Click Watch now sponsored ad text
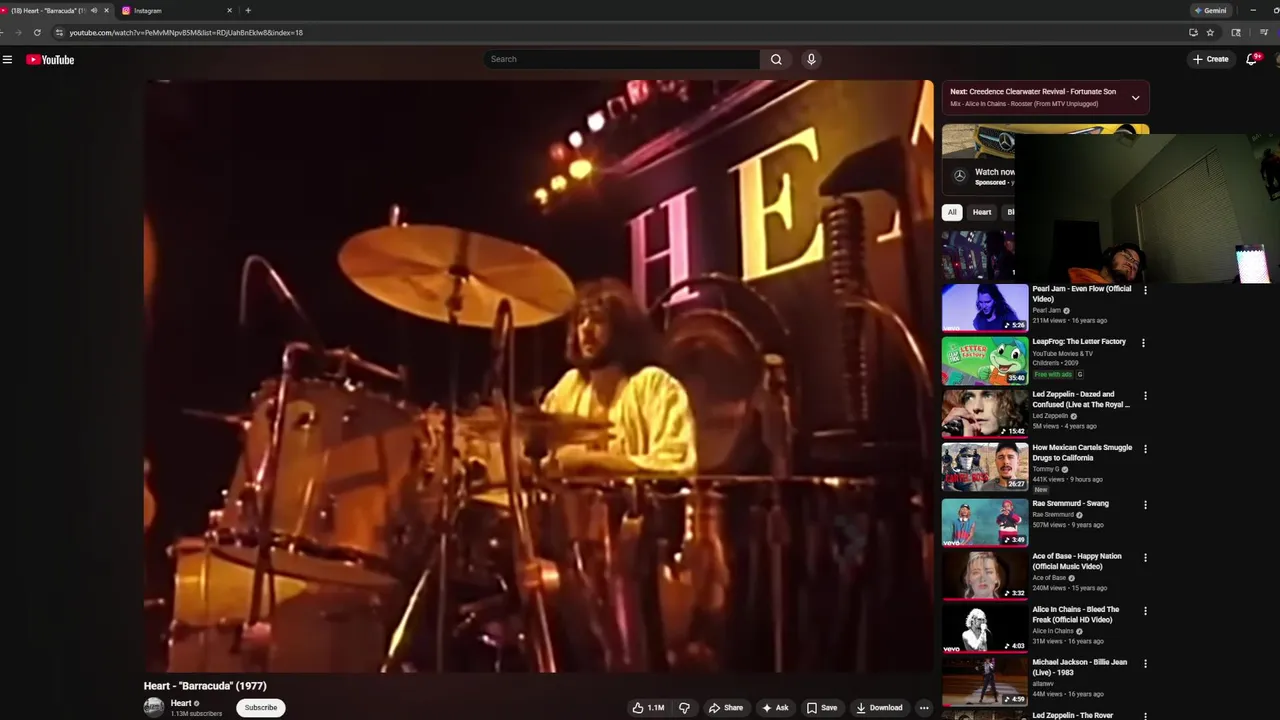1280x720 pixels. 995,172
